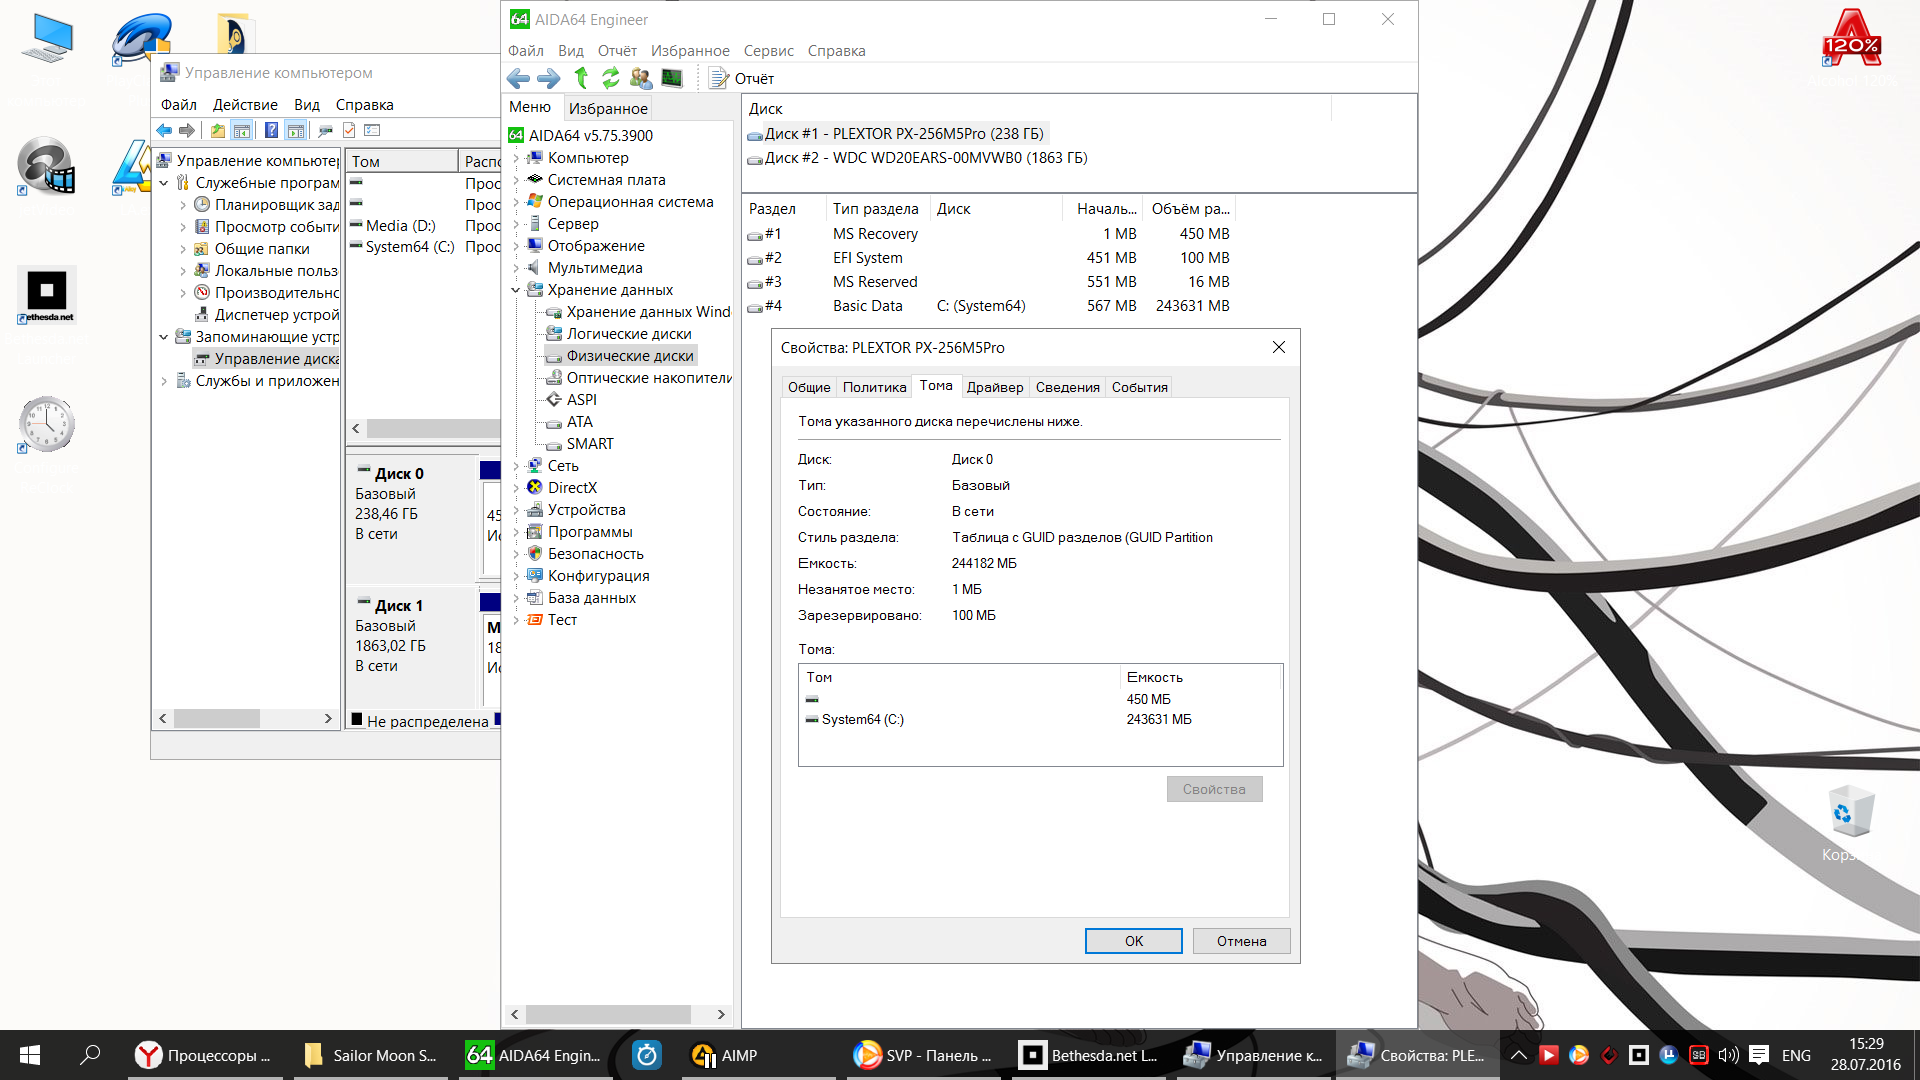Viewport: 1920px width, 1080px height.
Task: Open the Сервис menu in AIDA64
Action: (768, 51)
